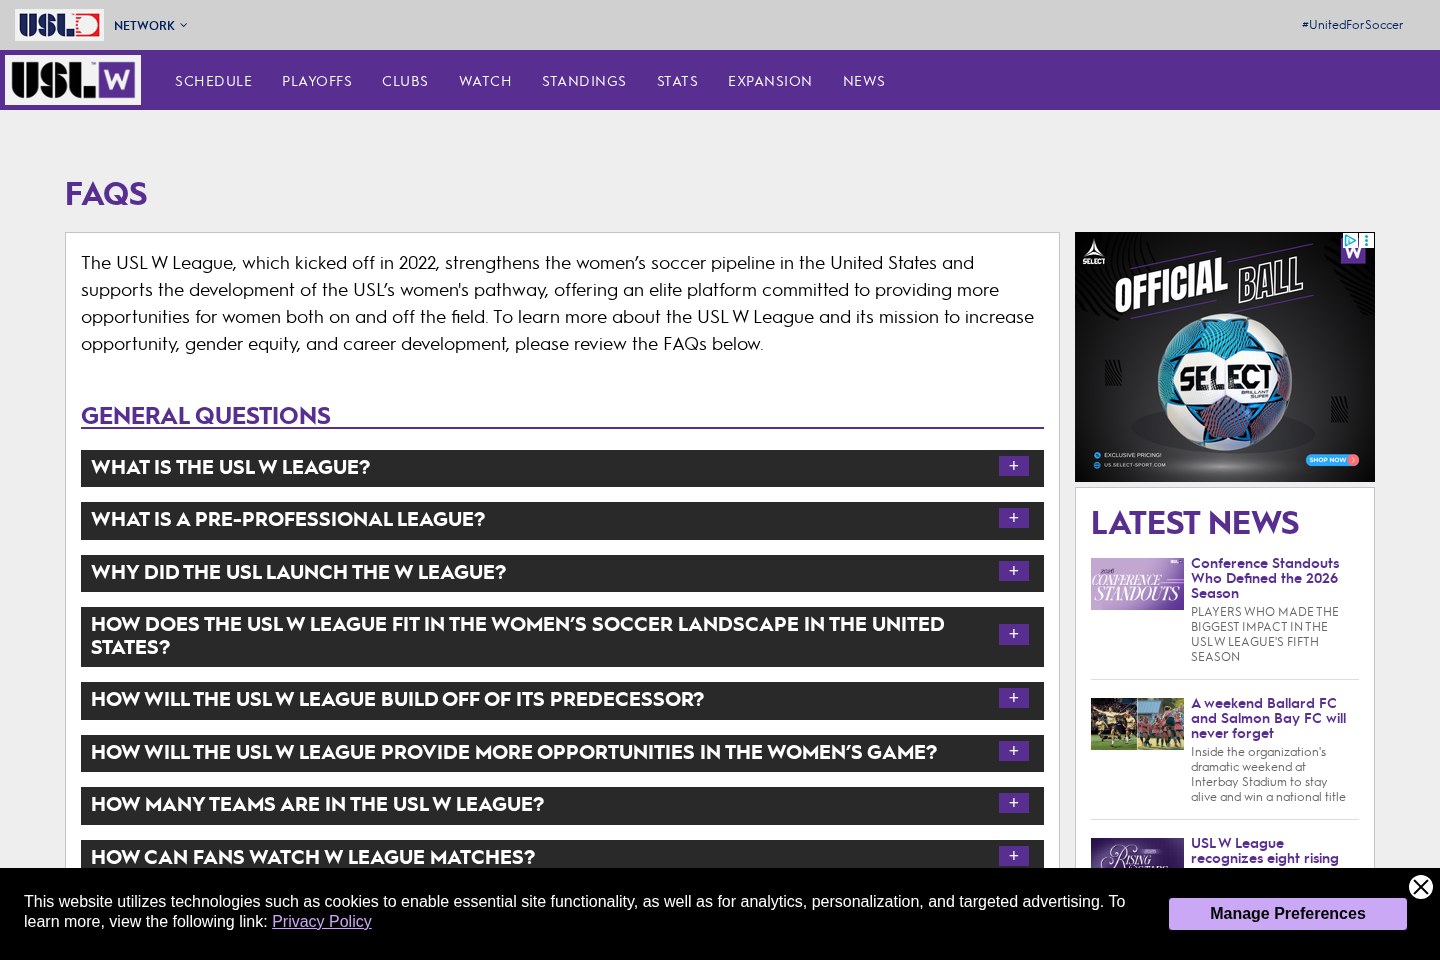Expand plus icon for pre-professional league question
Viewport: 1440px width, 960px height.
coord(1013,518)
